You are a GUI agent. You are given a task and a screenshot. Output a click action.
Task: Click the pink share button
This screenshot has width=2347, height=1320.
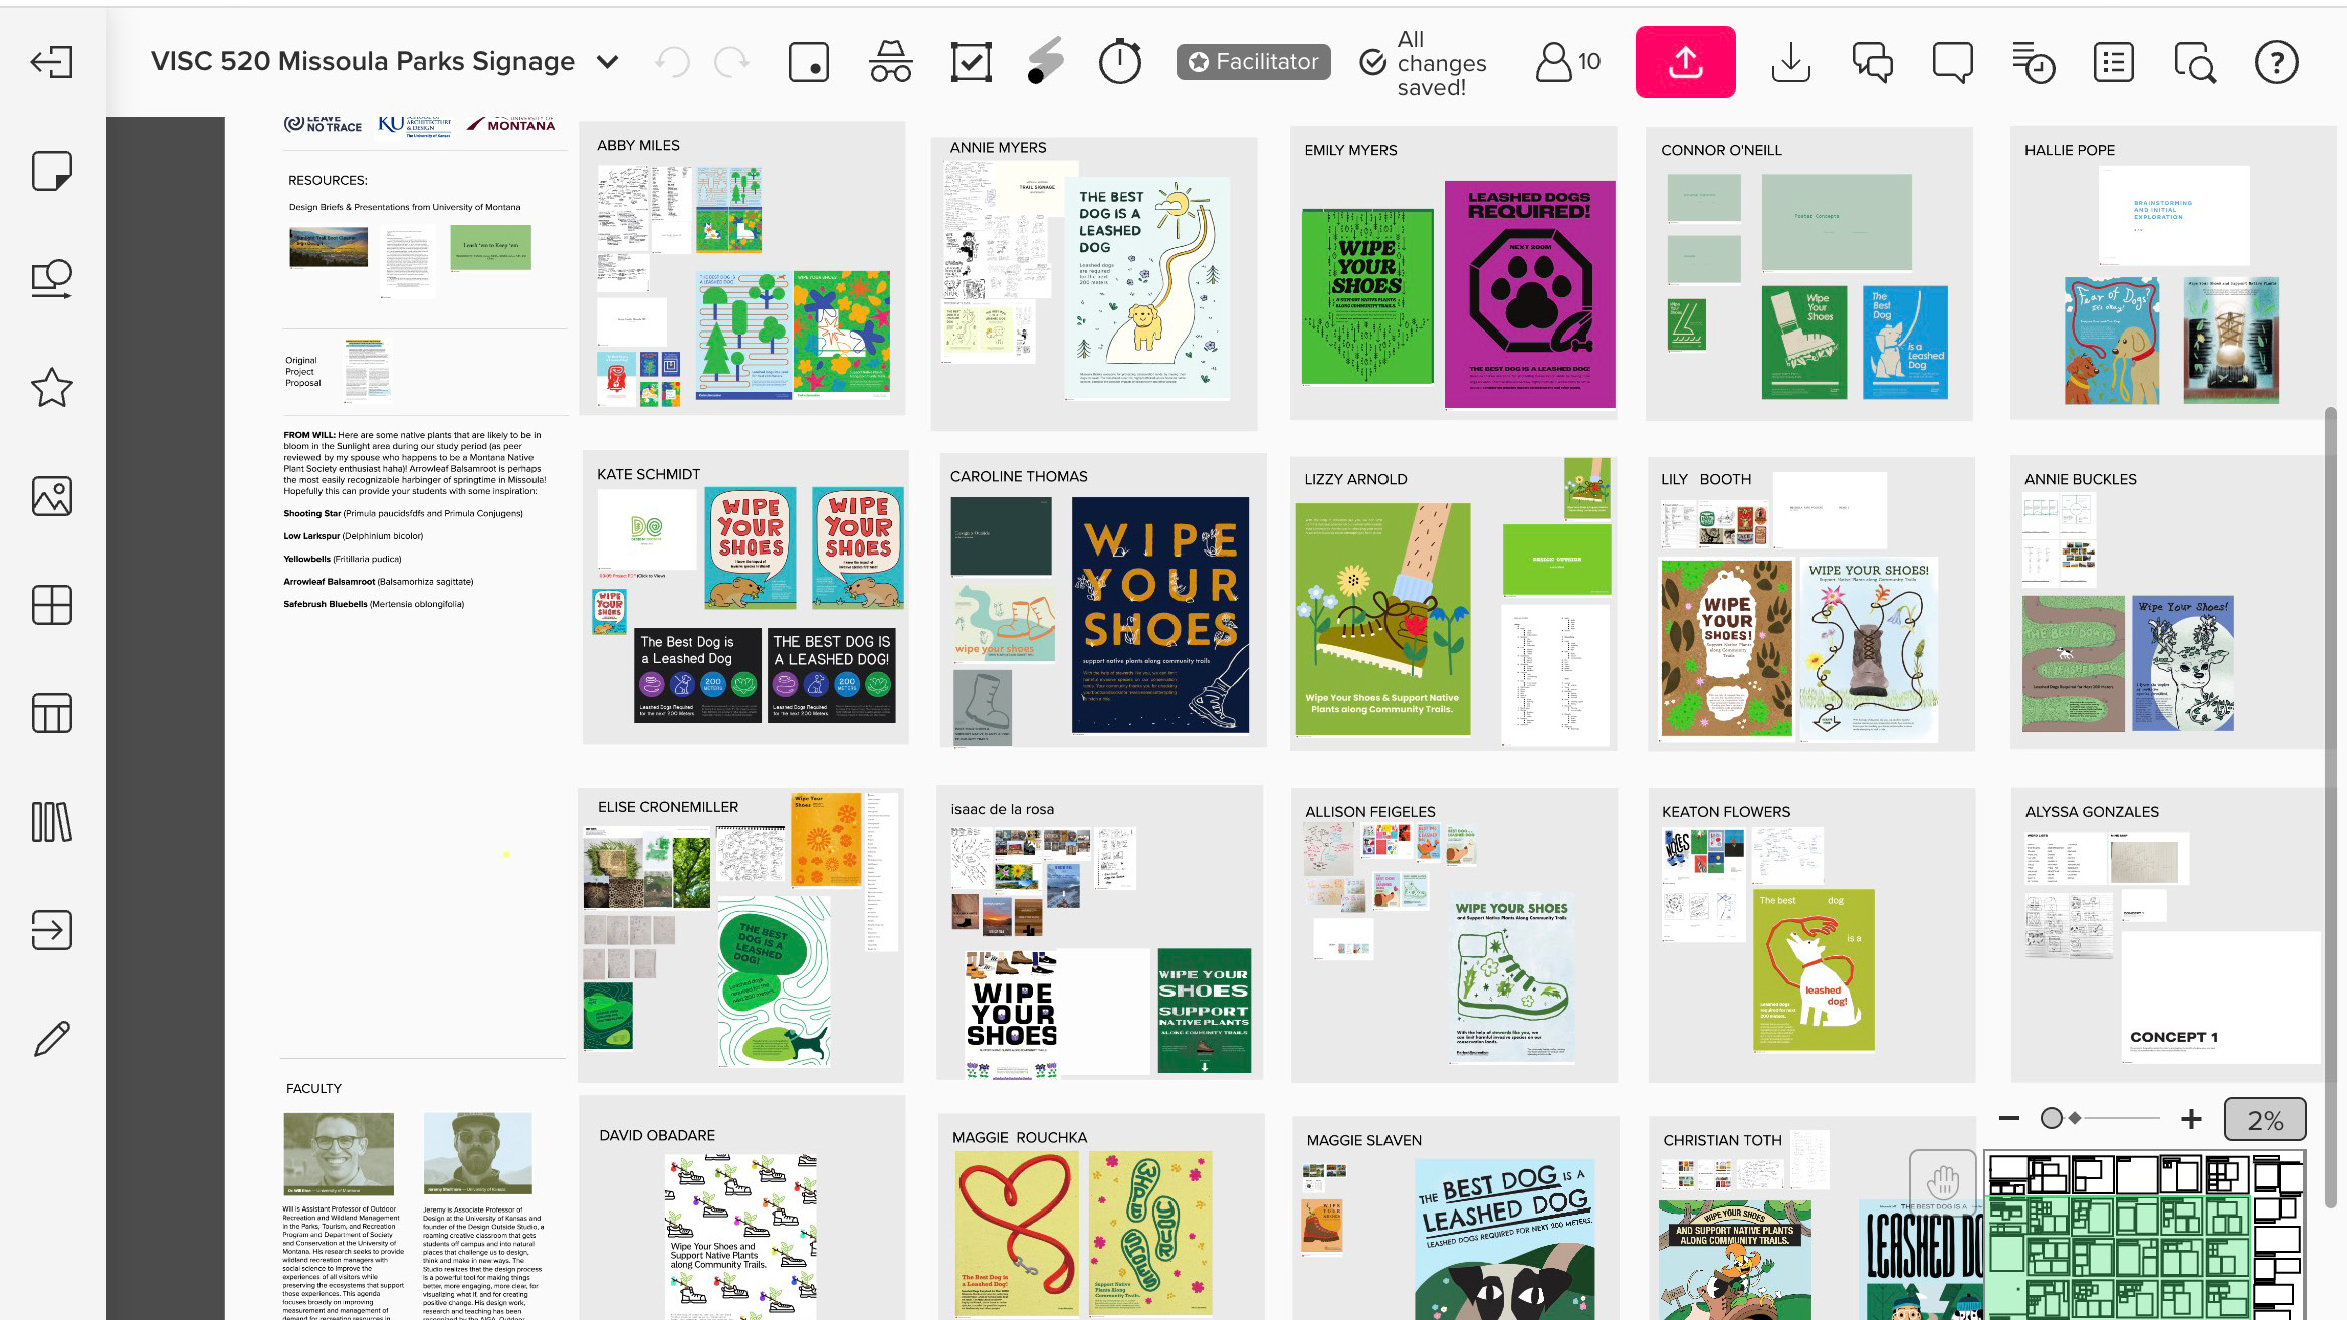(x=1685, y=62)
